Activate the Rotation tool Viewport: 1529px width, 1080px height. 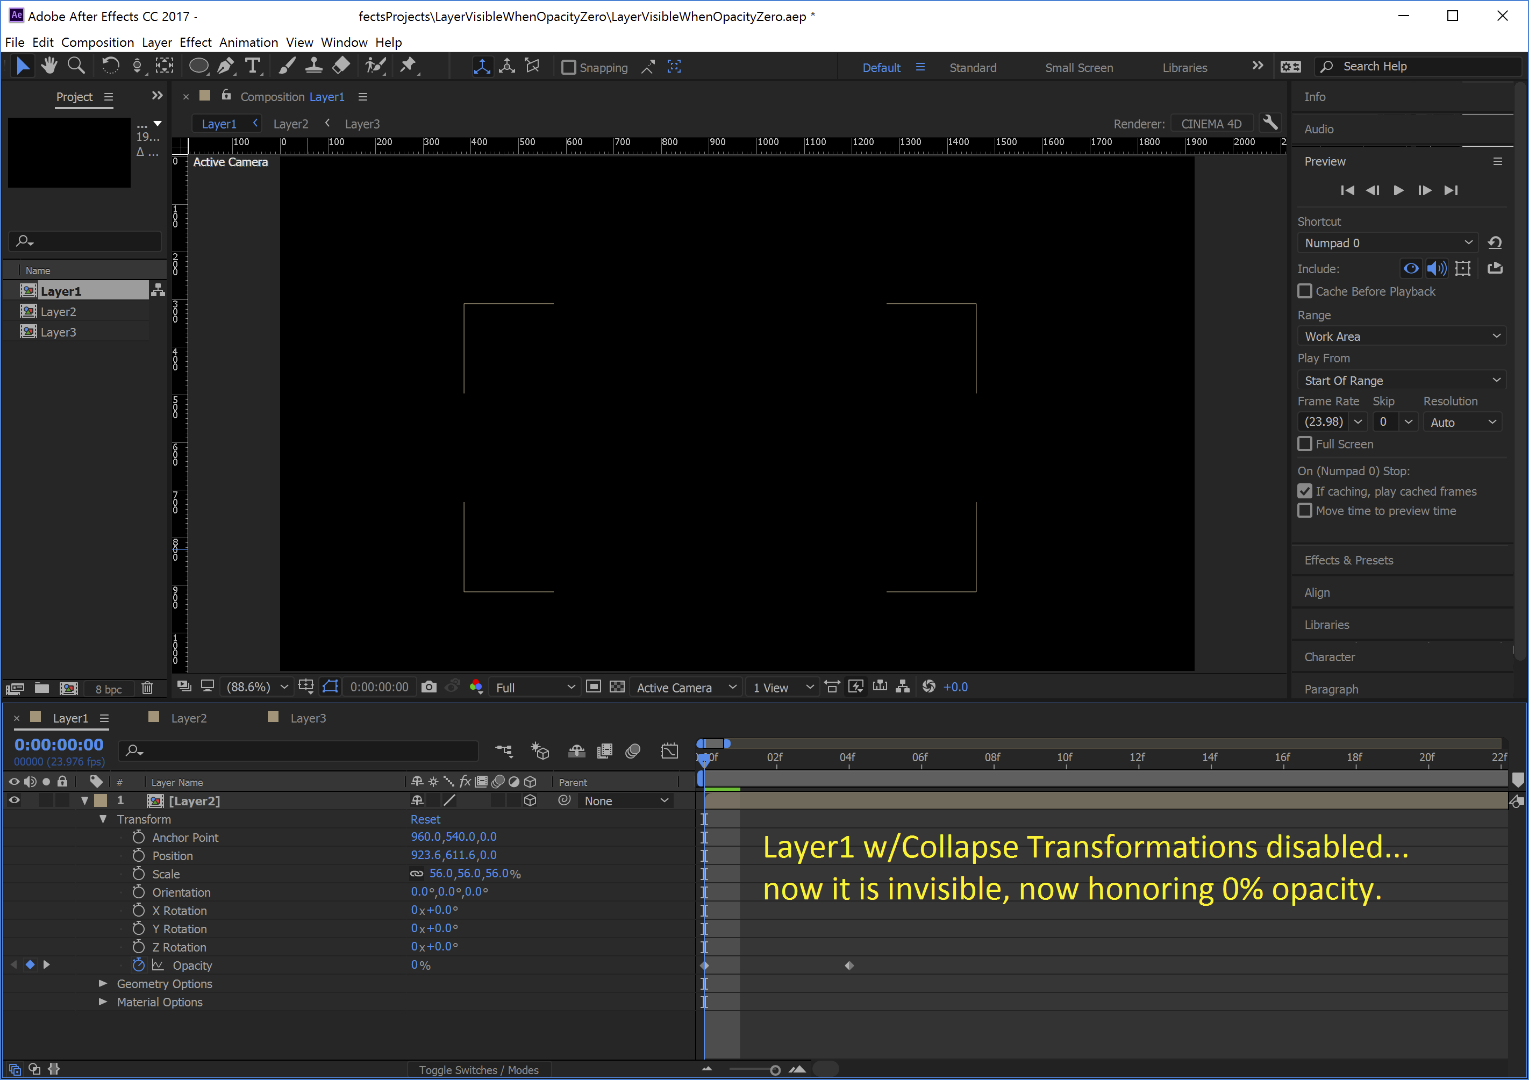tap(110, 66)
